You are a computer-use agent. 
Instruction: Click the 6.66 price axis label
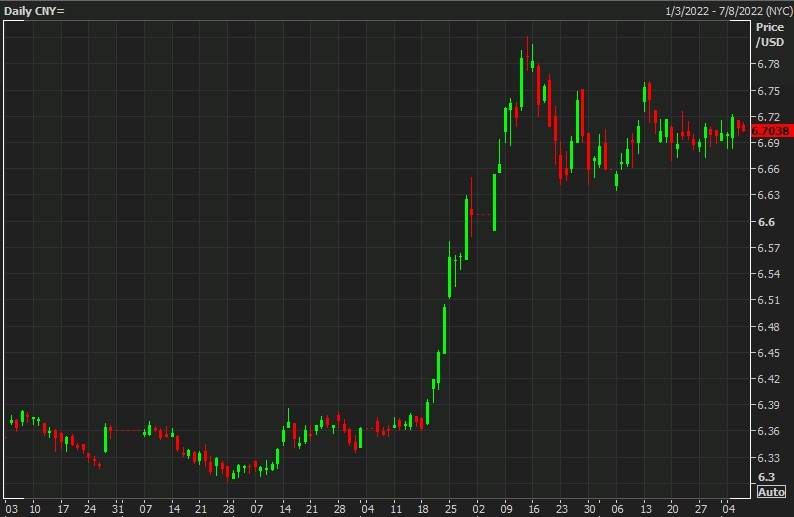coord(768,169)
